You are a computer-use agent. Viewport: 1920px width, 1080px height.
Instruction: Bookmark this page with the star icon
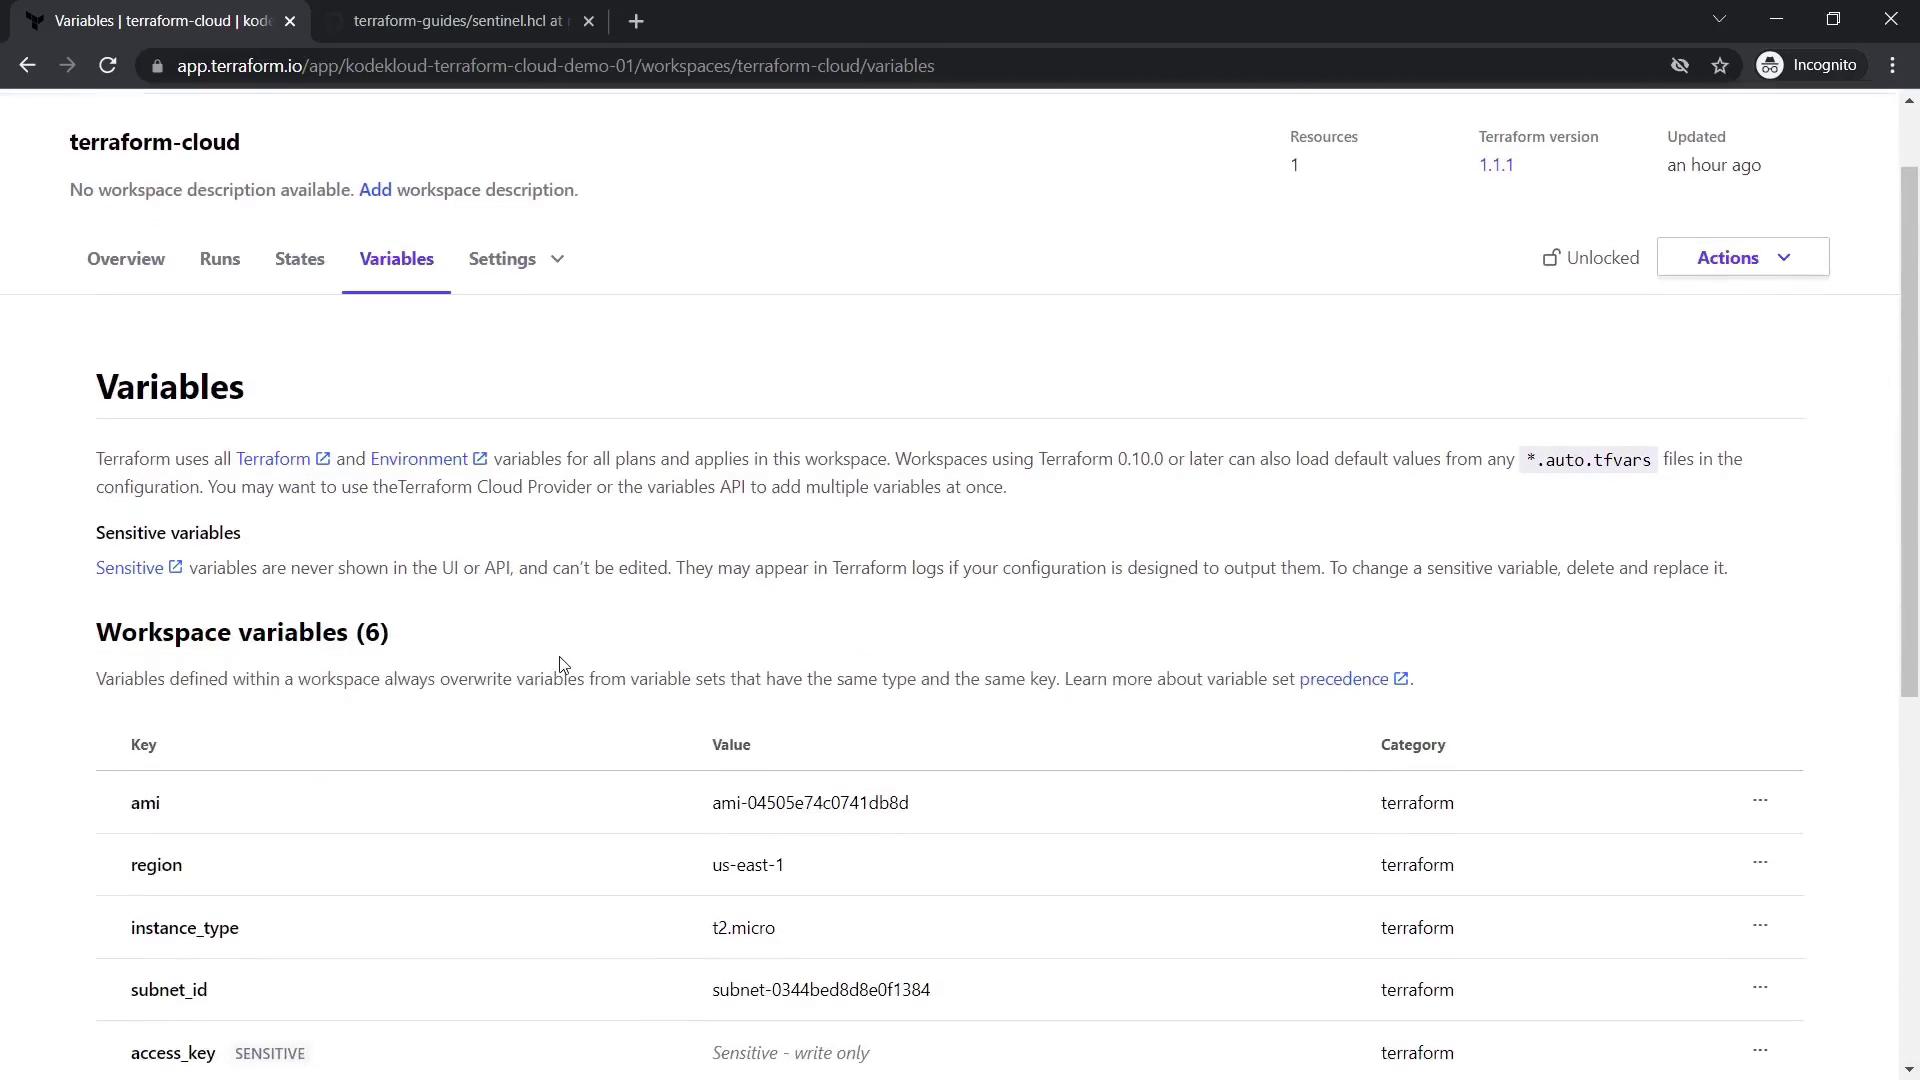click(1720, 66)
